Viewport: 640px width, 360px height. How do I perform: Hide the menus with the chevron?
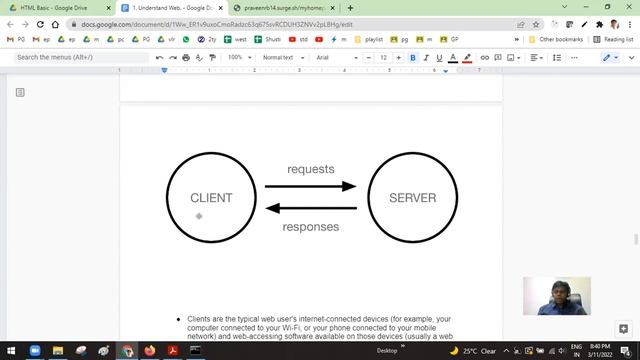coord(631,58)
